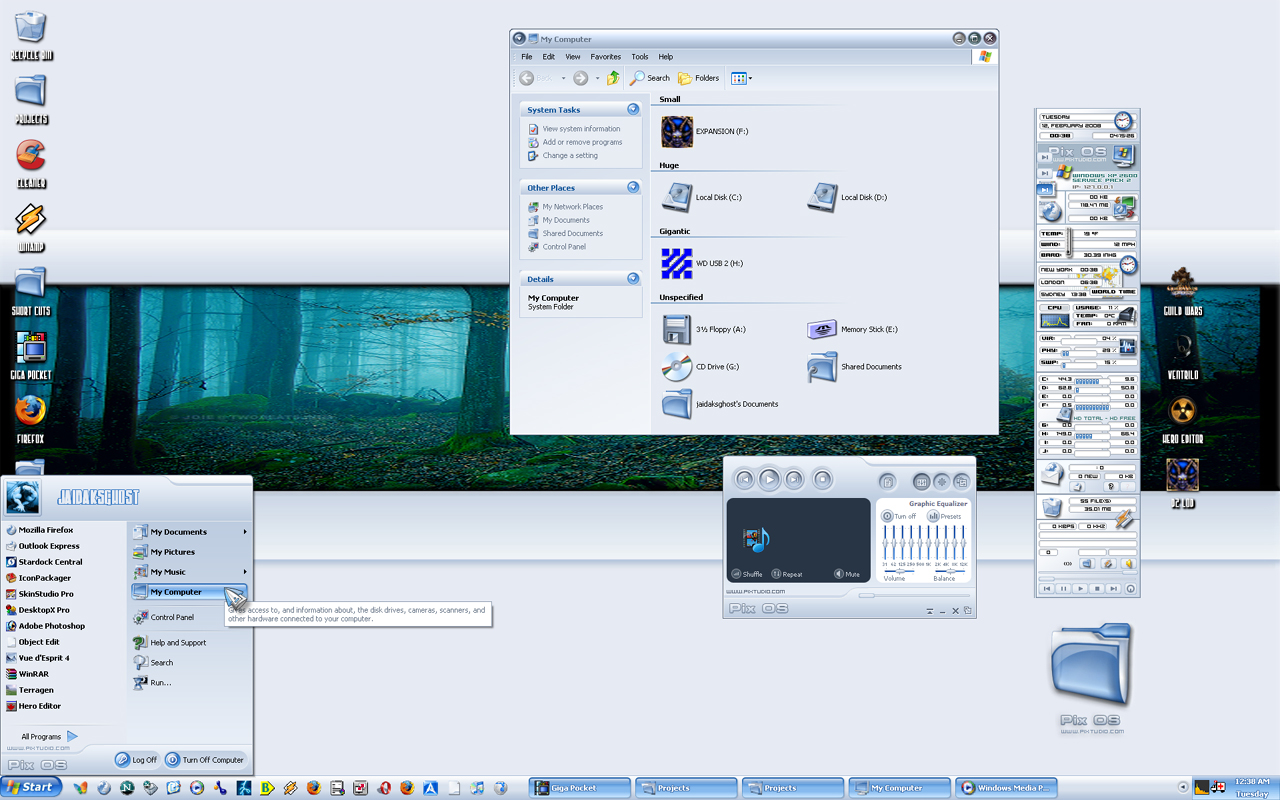Open the Recycle Bin desktop icon

pos(31,35)
